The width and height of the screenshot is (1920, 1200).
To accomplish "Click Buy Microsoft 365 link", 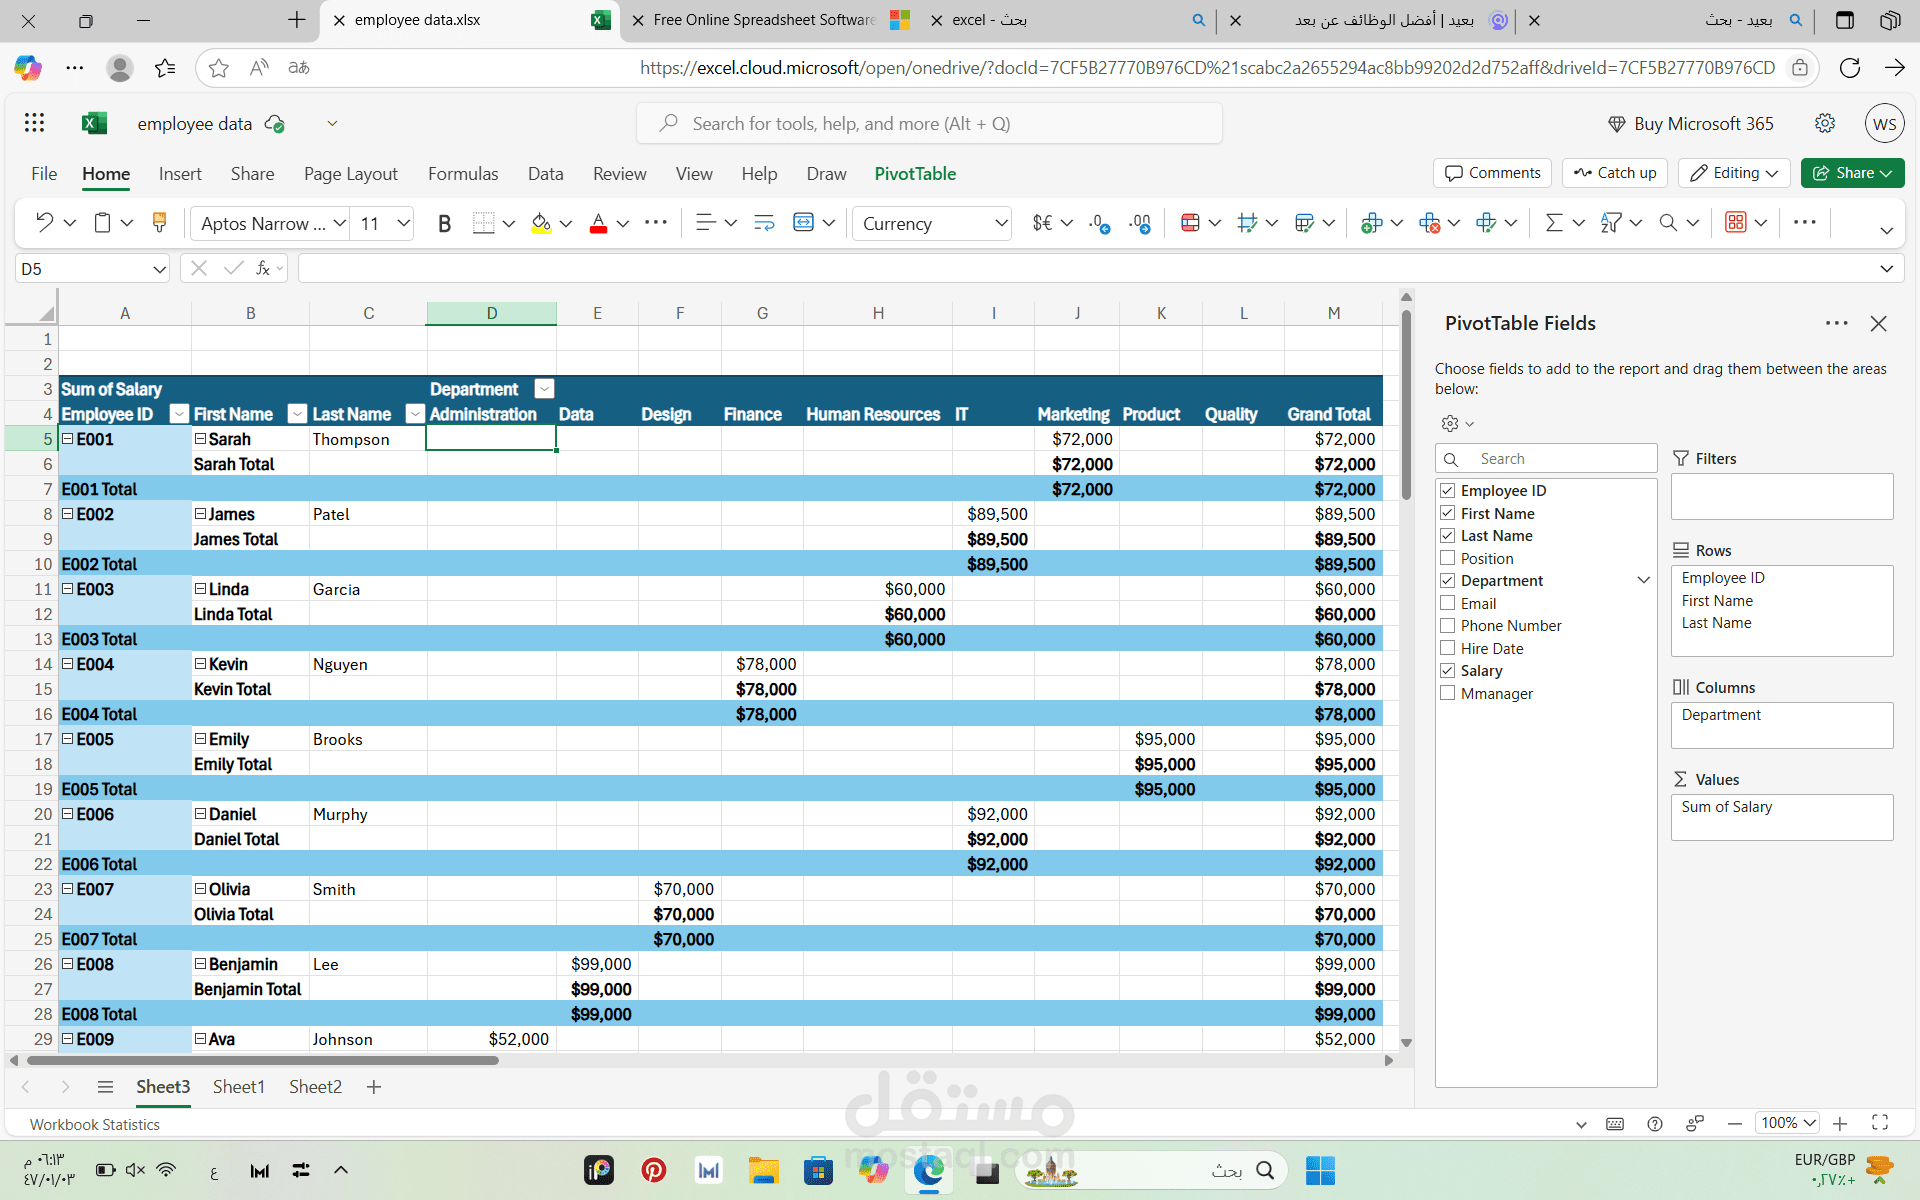I will [x=1690, y=123].
